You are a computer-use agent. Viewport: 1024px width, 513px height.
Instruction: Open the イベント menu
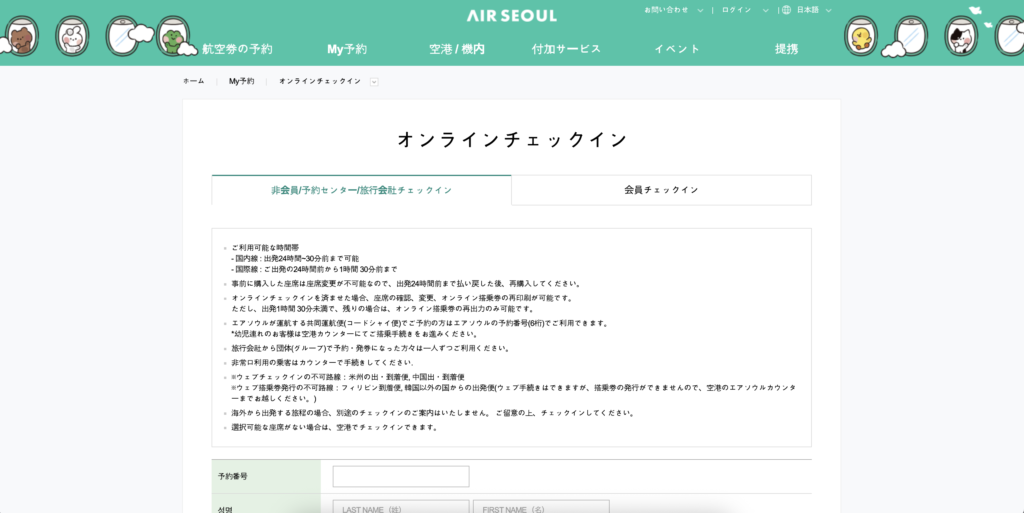pos(677,49)
